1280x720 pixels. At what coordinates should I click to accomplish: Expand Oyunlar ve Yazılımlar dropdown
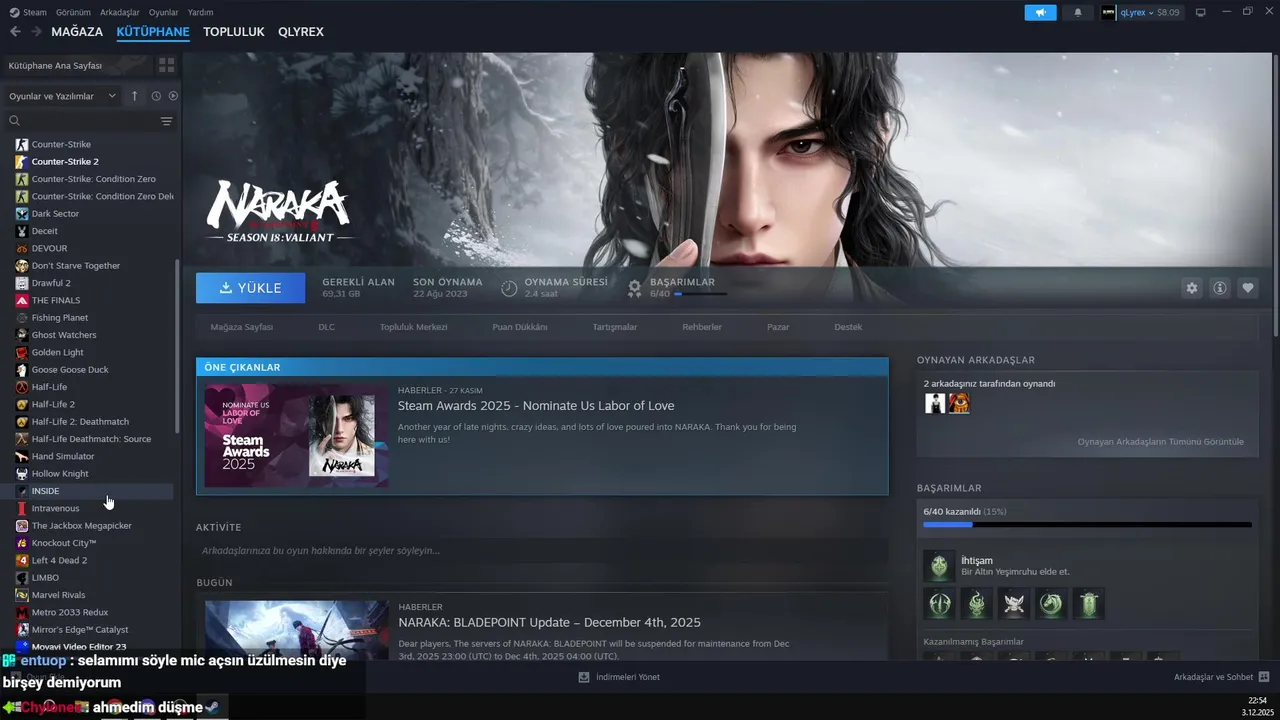63,96
